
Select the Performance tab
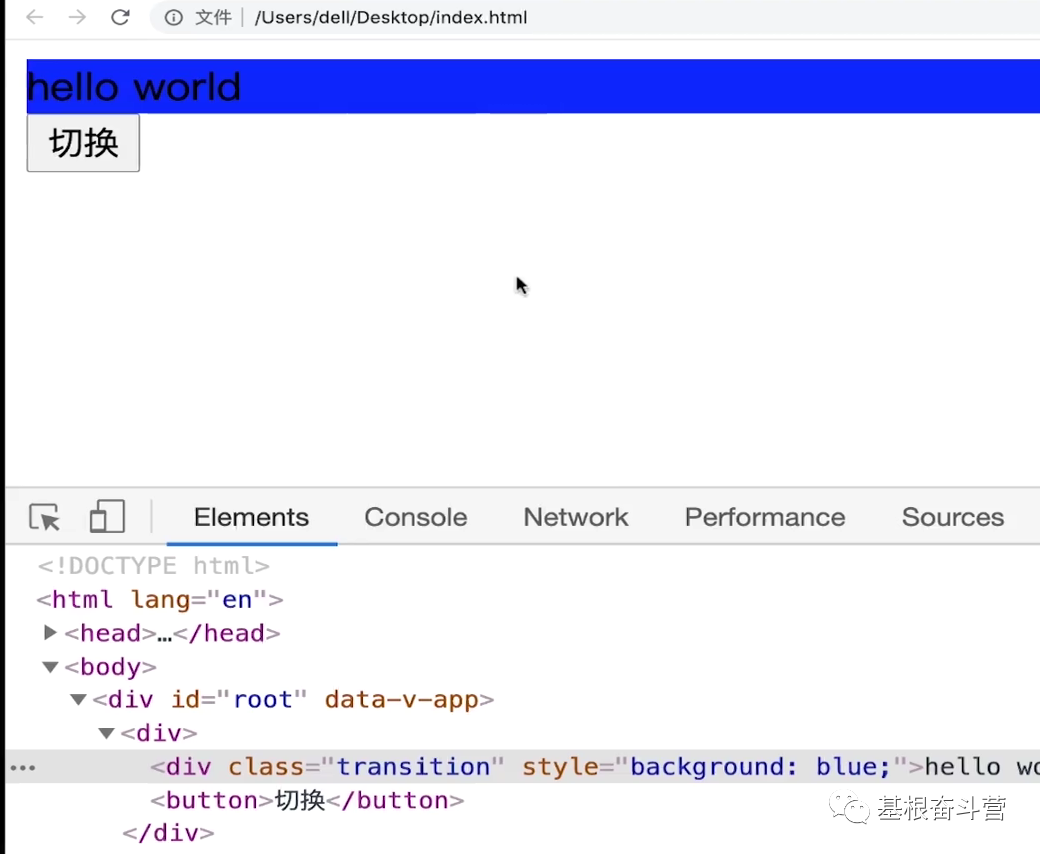764,517
